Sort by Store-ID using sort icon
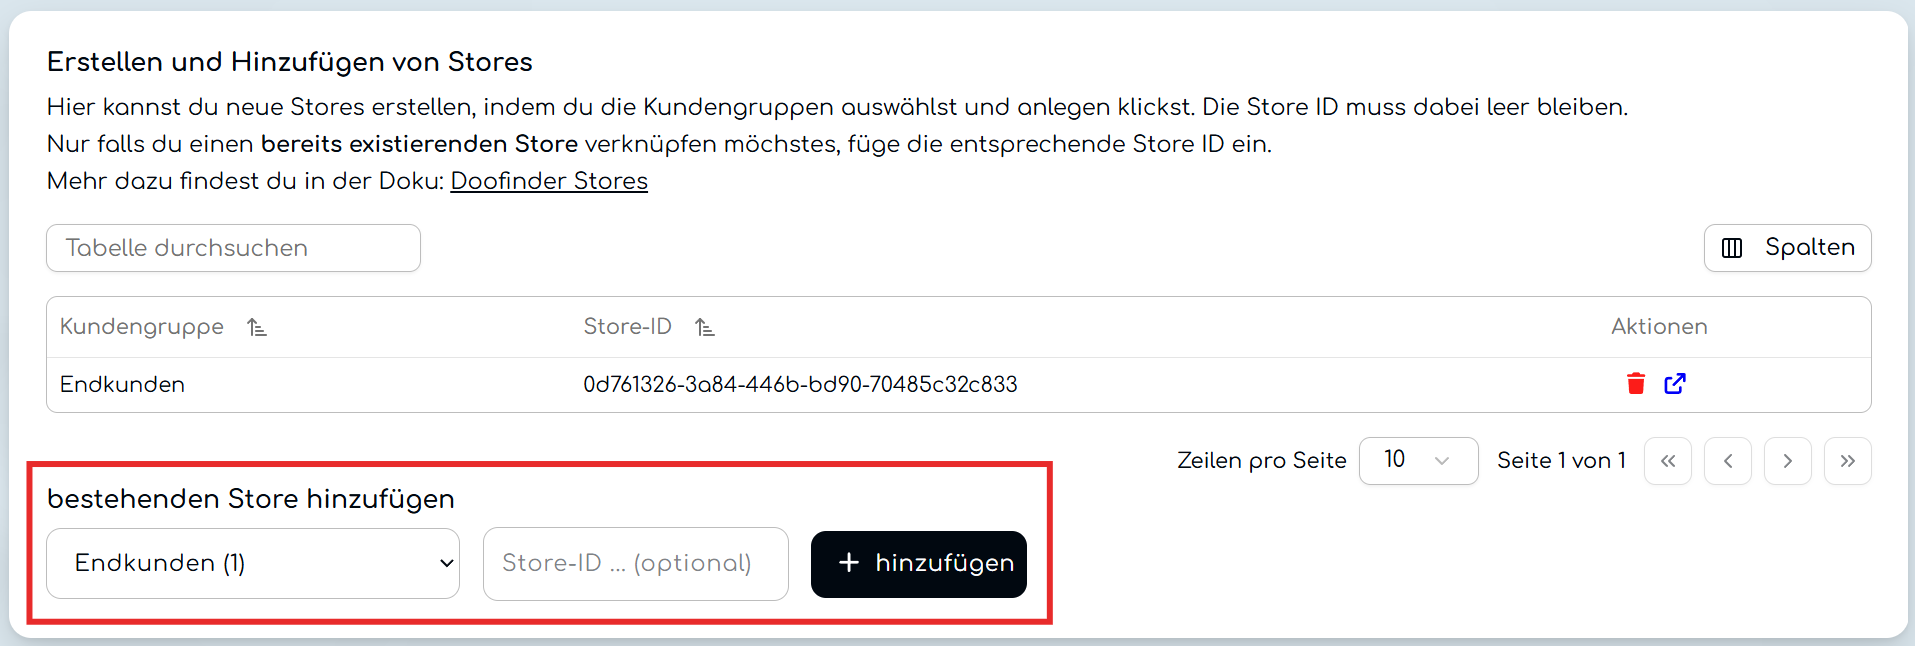This screenshot has width=1915, height=646. pos(705,327)
